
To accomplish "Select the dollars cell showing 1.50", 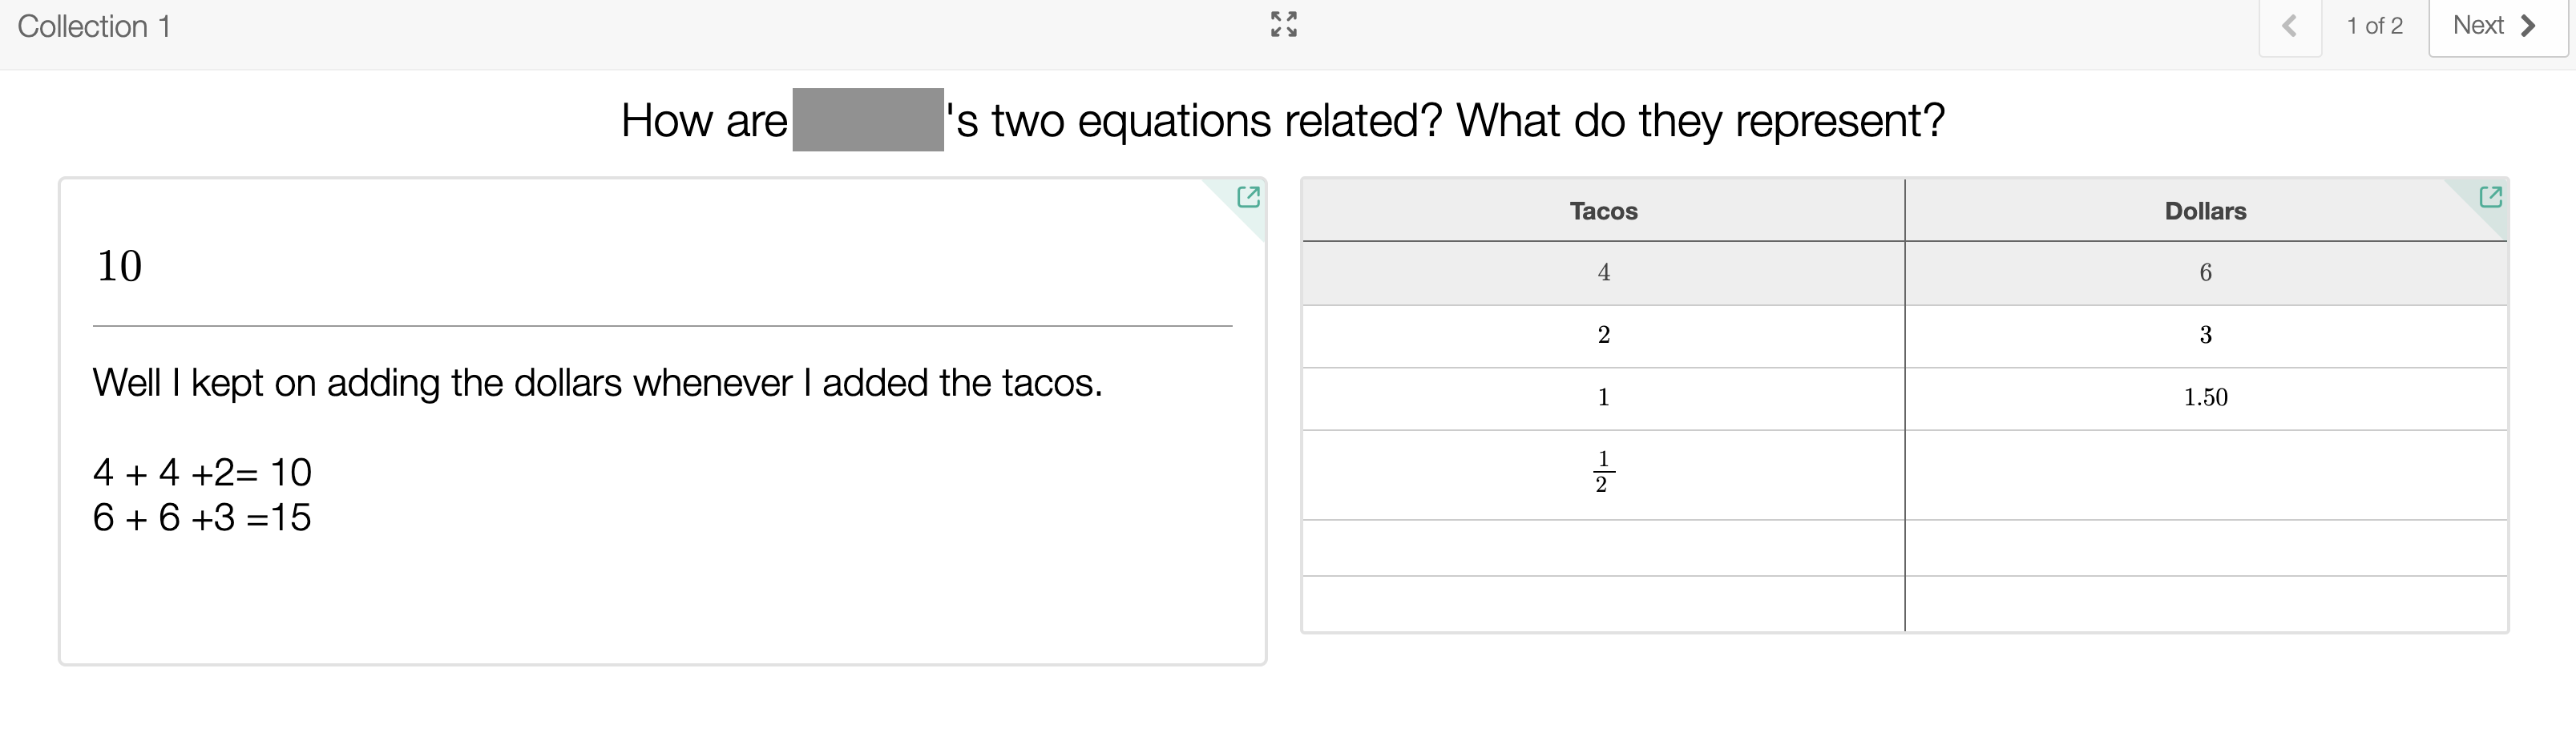I will [2205, 398].
